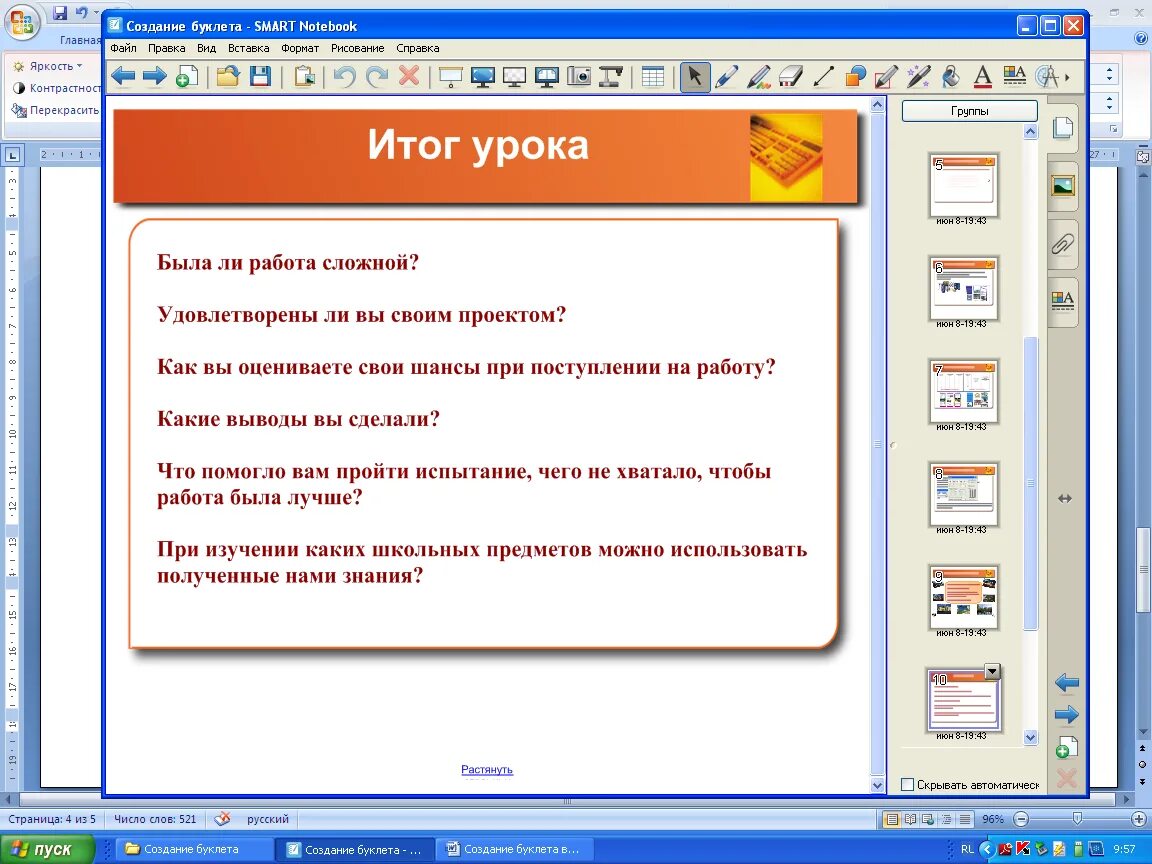Select the Shape Recognition Pen tool
This screenshot has height=864, width=1152.
tap(887, 76)
